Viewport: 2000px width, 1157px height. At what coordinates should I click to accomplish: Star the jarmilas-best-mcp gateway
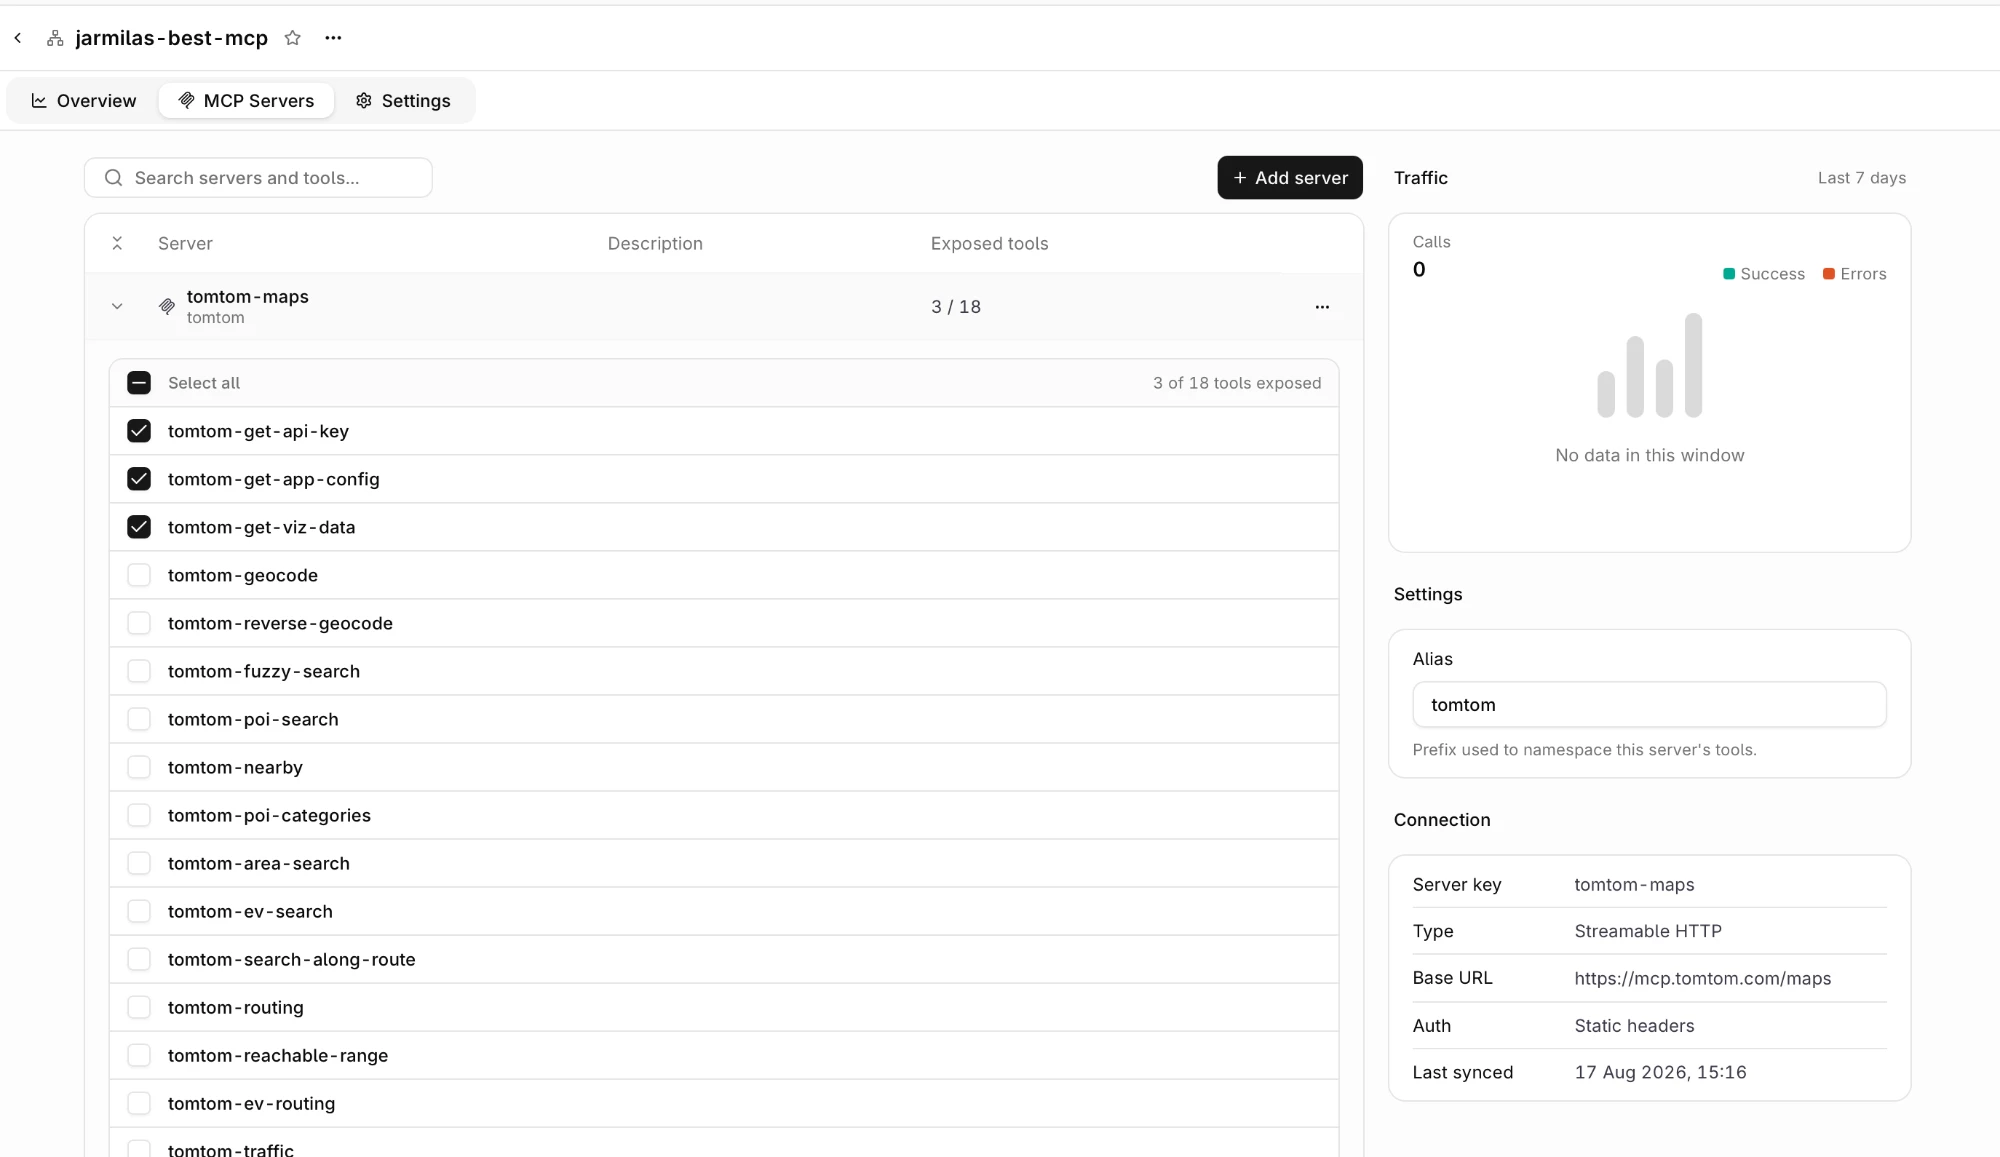point(293,38)
